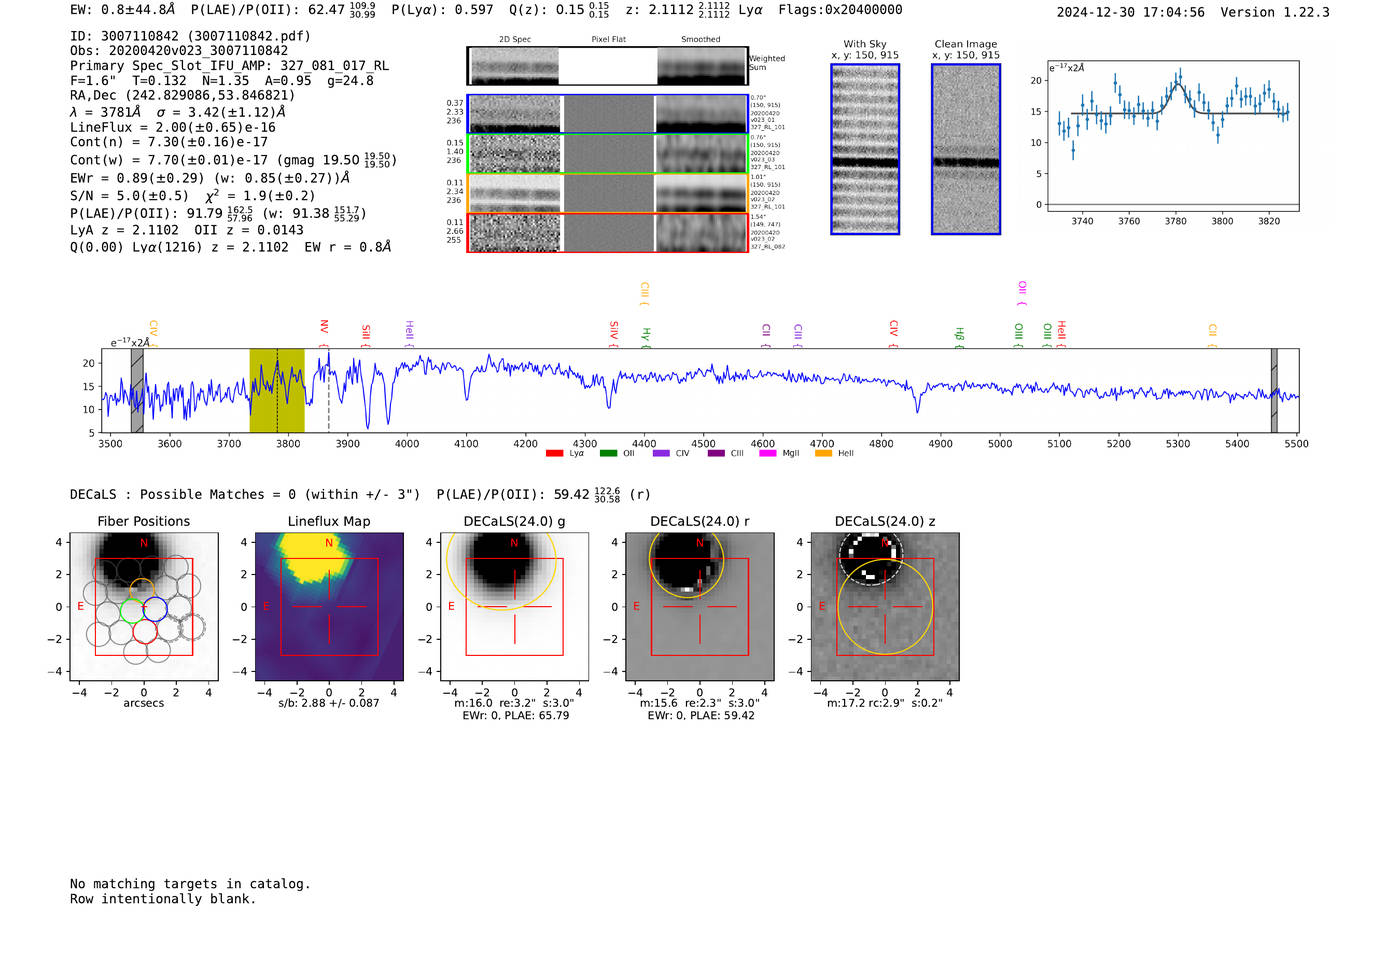1400x953 pixels.
Task: Click the purple HeII label near 4000
Action: coord(410,332)
